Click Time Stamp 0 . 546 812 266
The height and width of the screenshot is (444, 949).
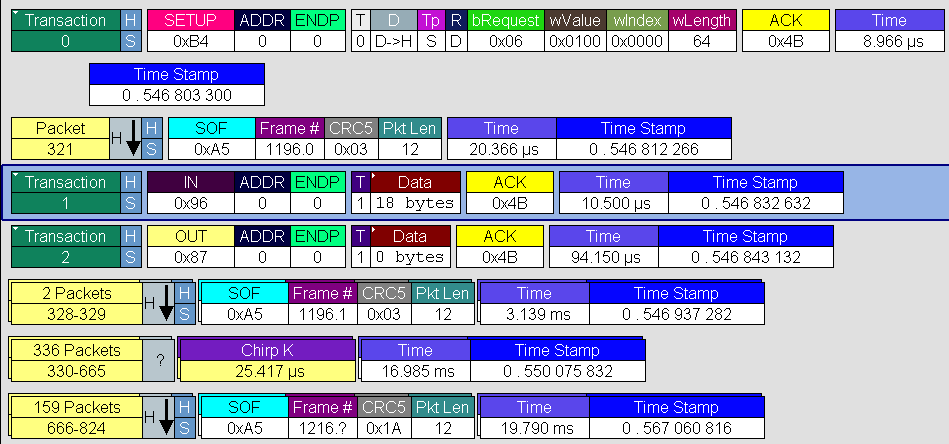(x=644, y=139)
